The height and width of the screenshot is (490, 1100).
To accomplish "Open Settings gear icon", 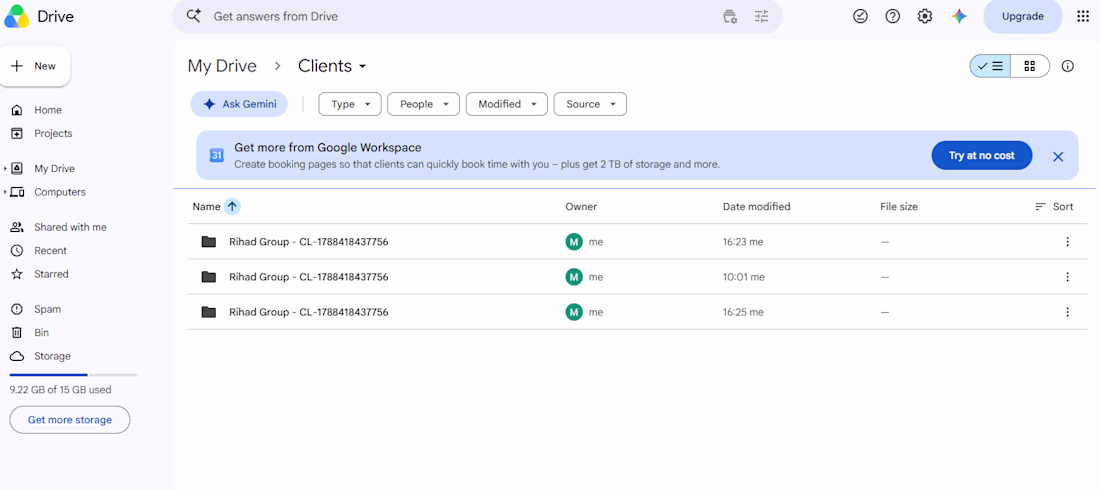I will 925,16.
